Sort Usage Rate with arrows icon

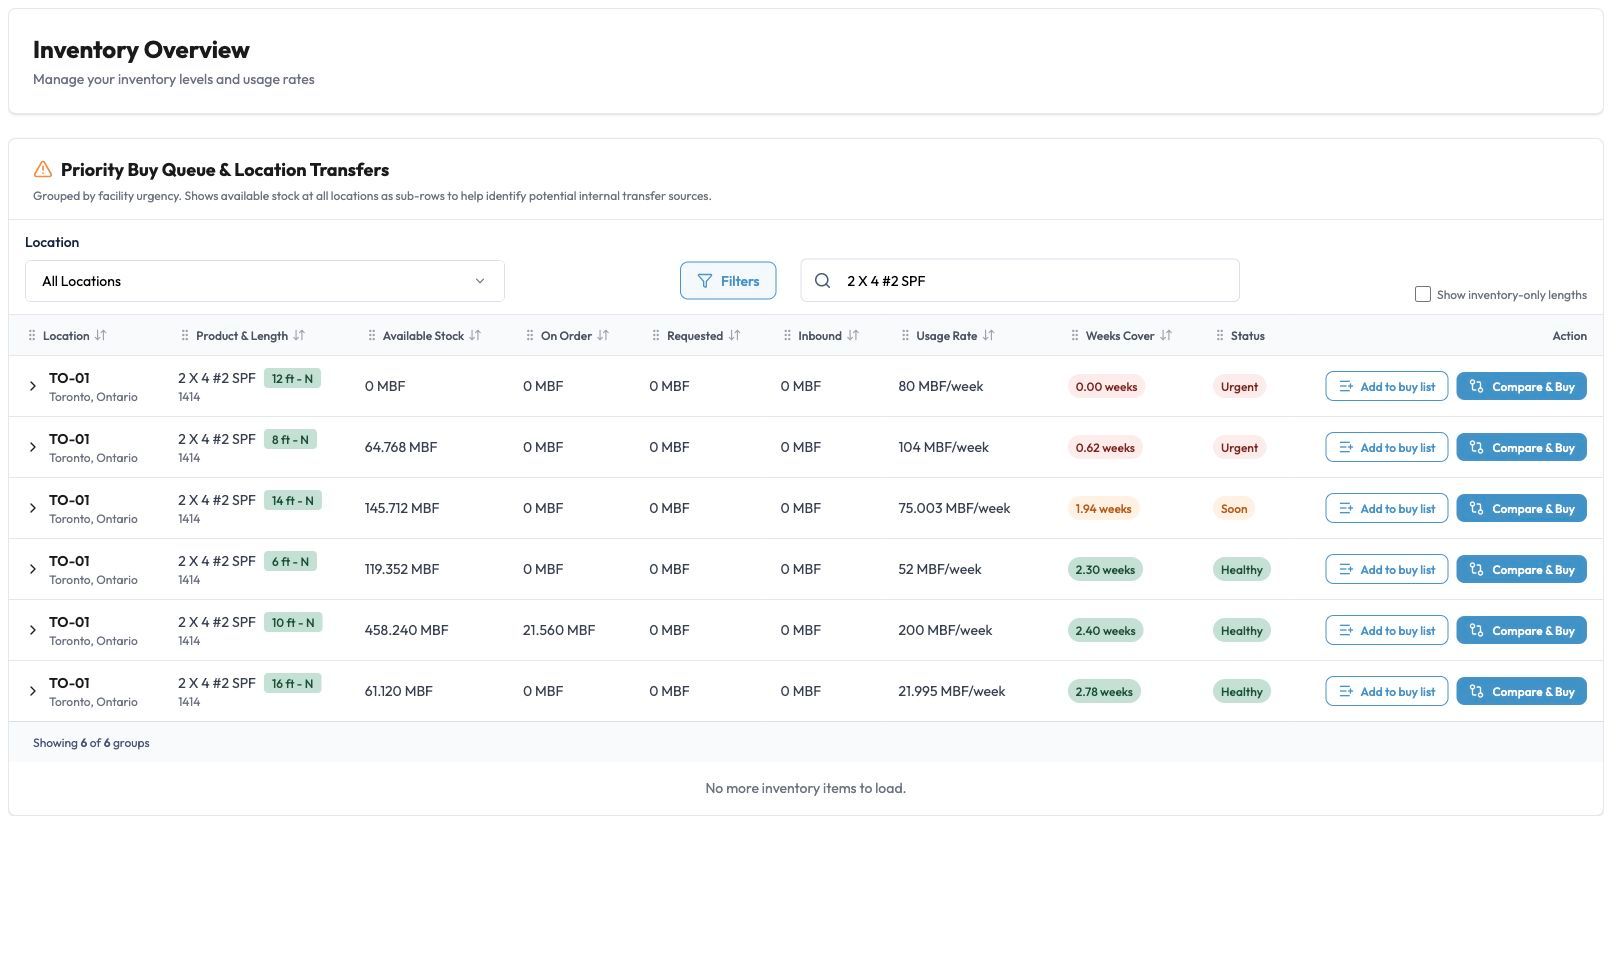point(988,336)
